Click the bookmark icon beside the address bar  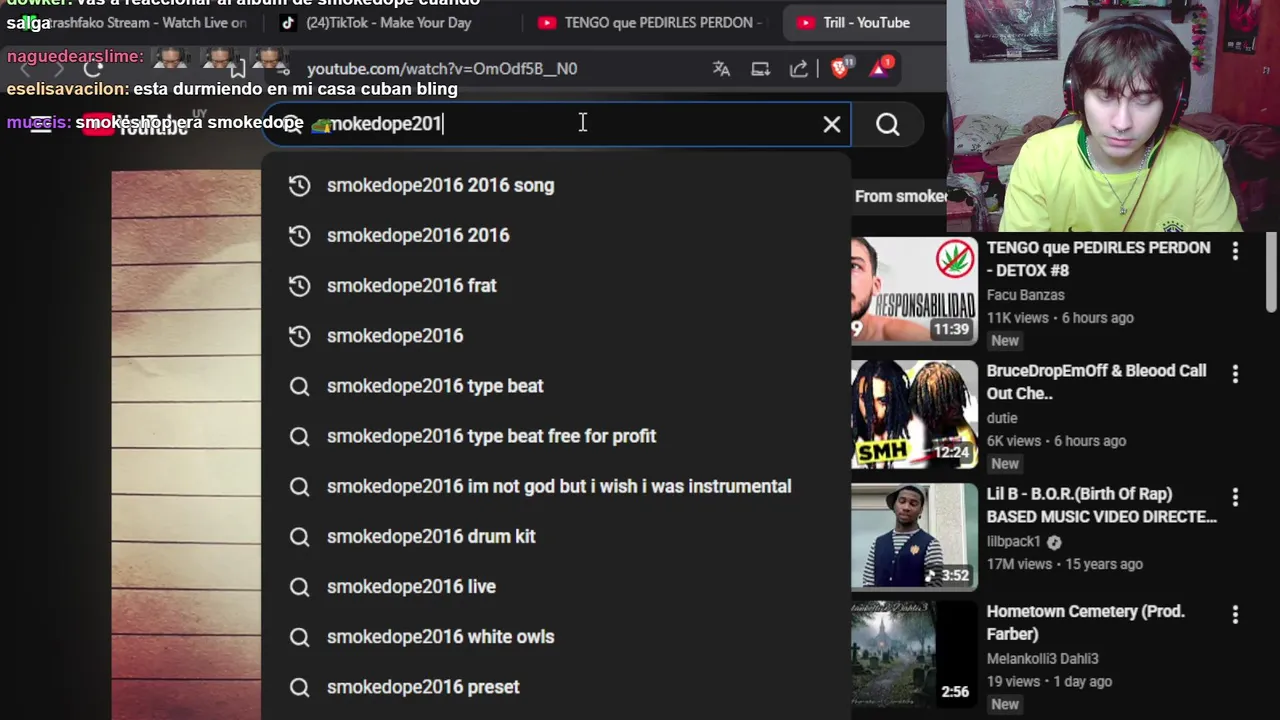(237, 69)
